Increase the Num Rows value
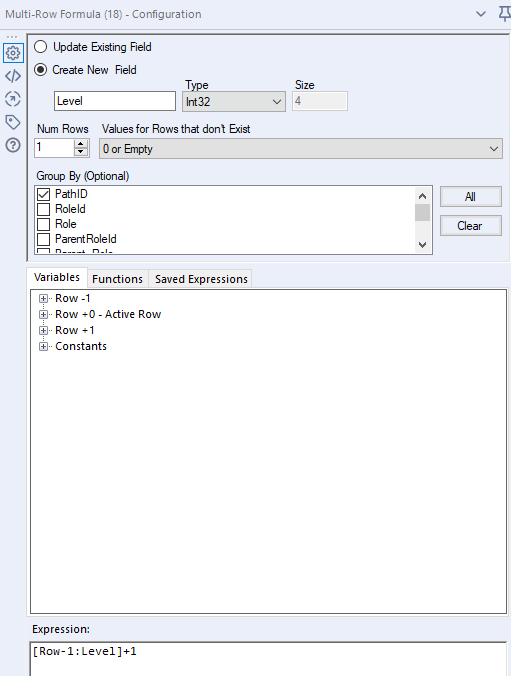This screenshot has height=676, width=511. tap(81, 144)
